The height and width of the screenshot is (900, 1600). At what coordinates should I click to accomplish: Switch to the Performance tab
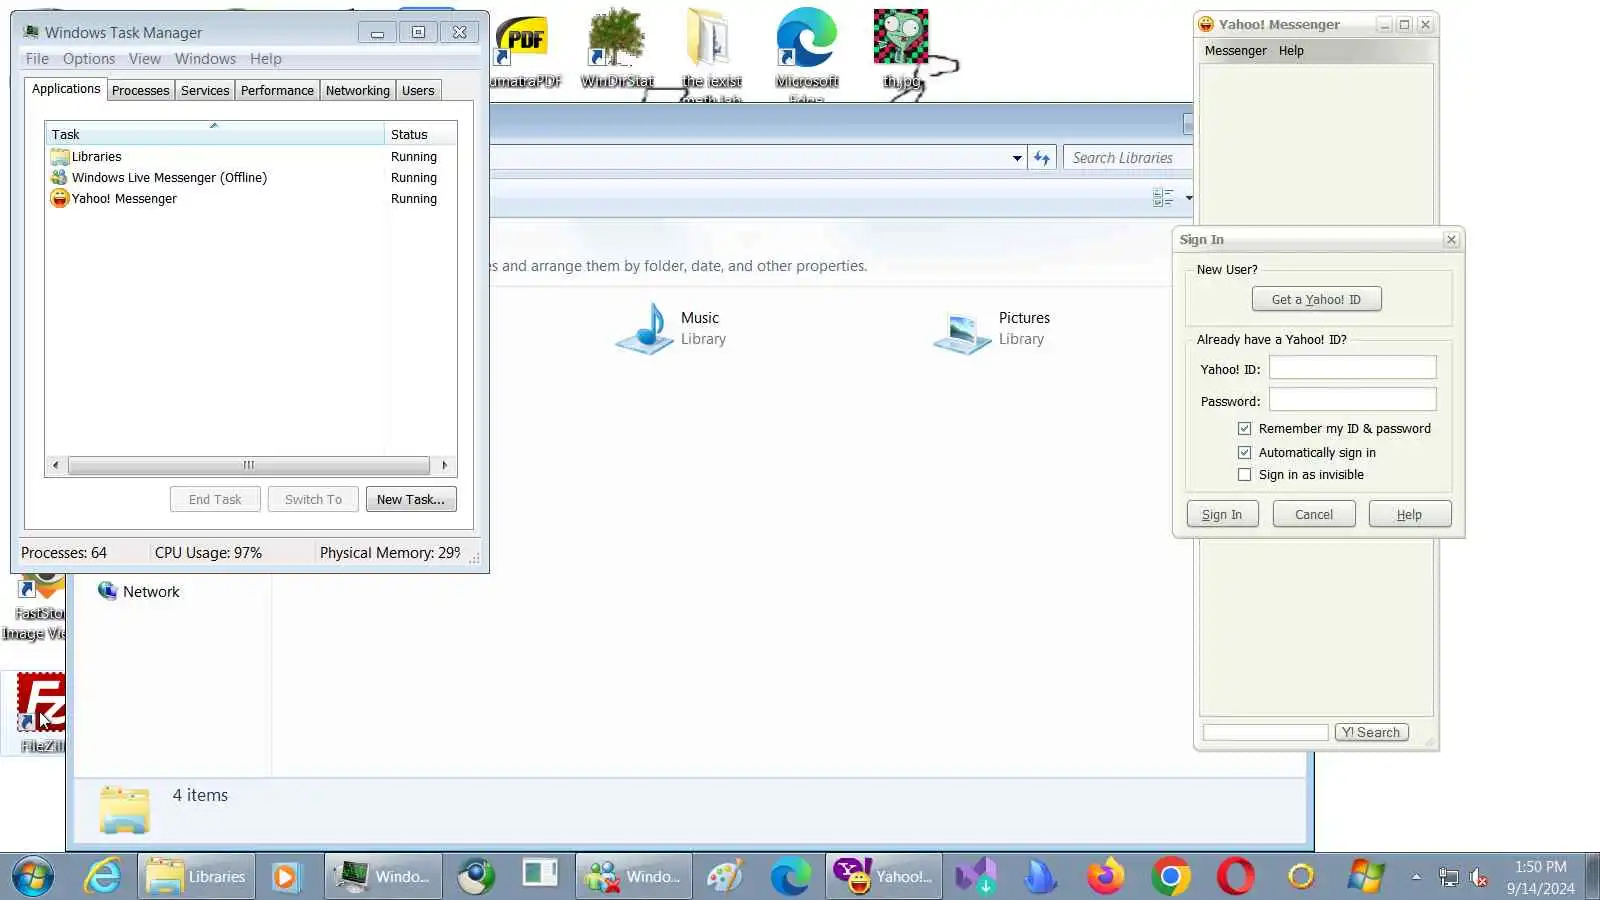pyautogui.click(x=277, y=91)
